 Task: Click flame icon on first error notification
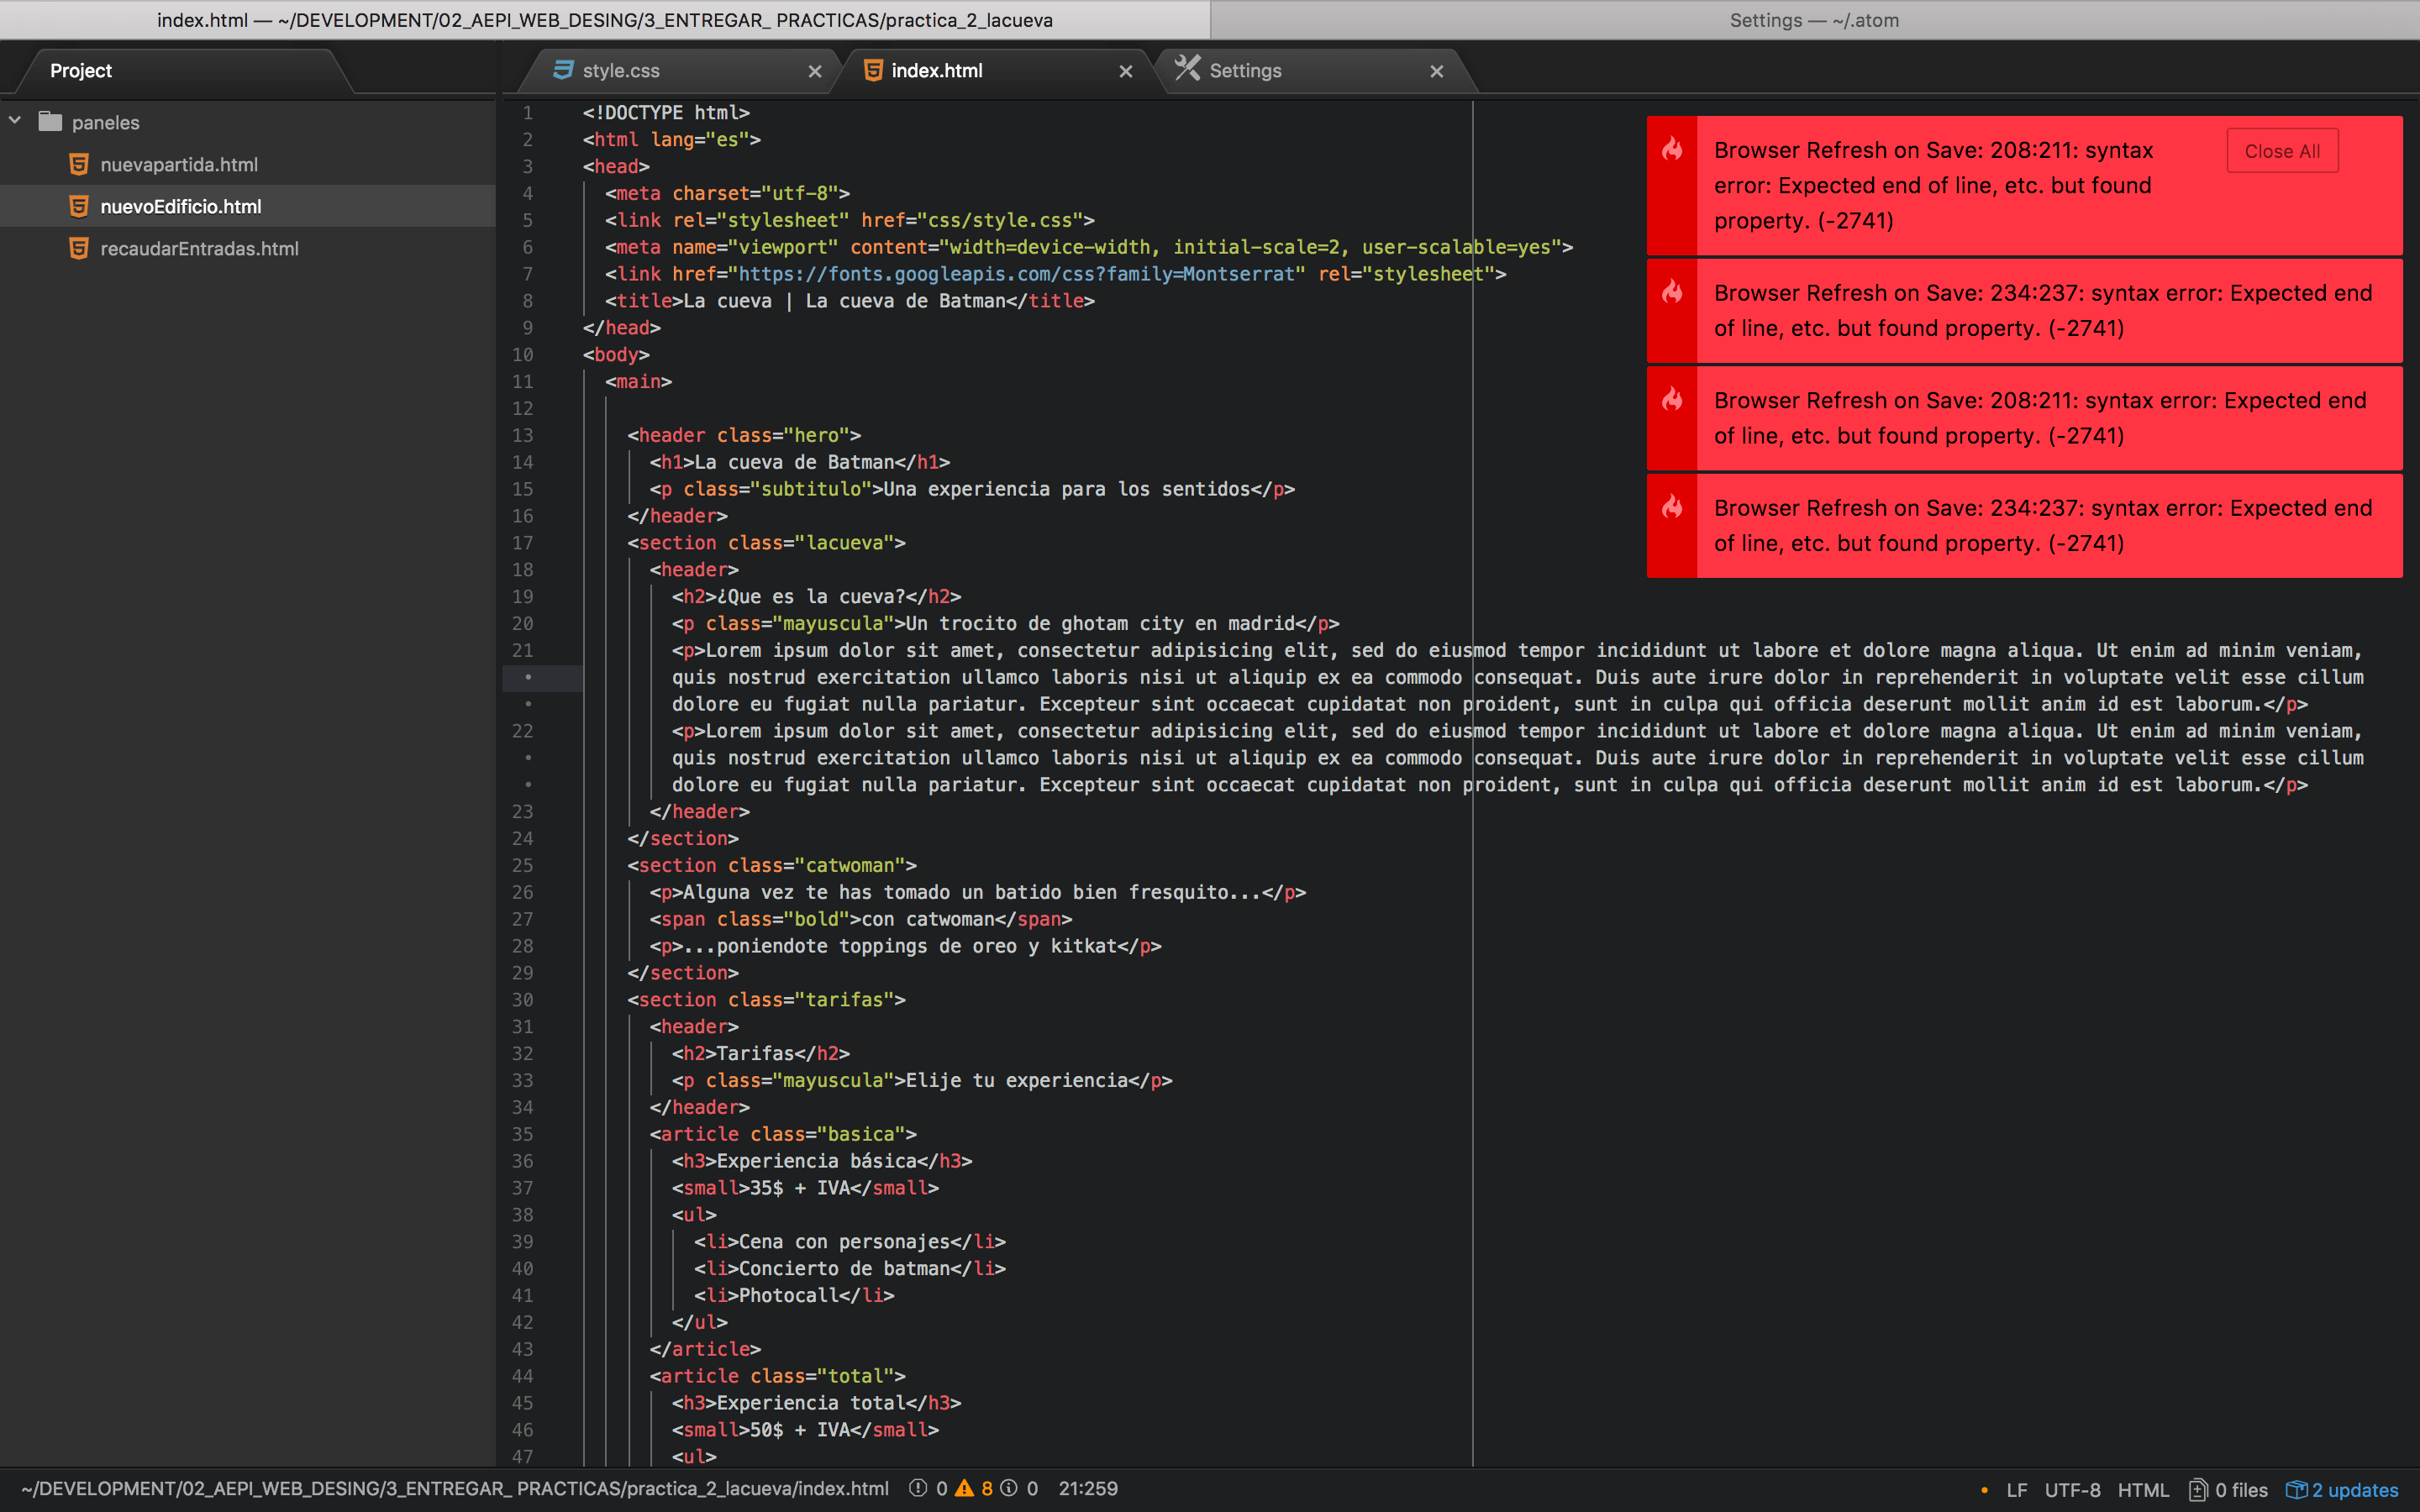(x=1672, y=150)
